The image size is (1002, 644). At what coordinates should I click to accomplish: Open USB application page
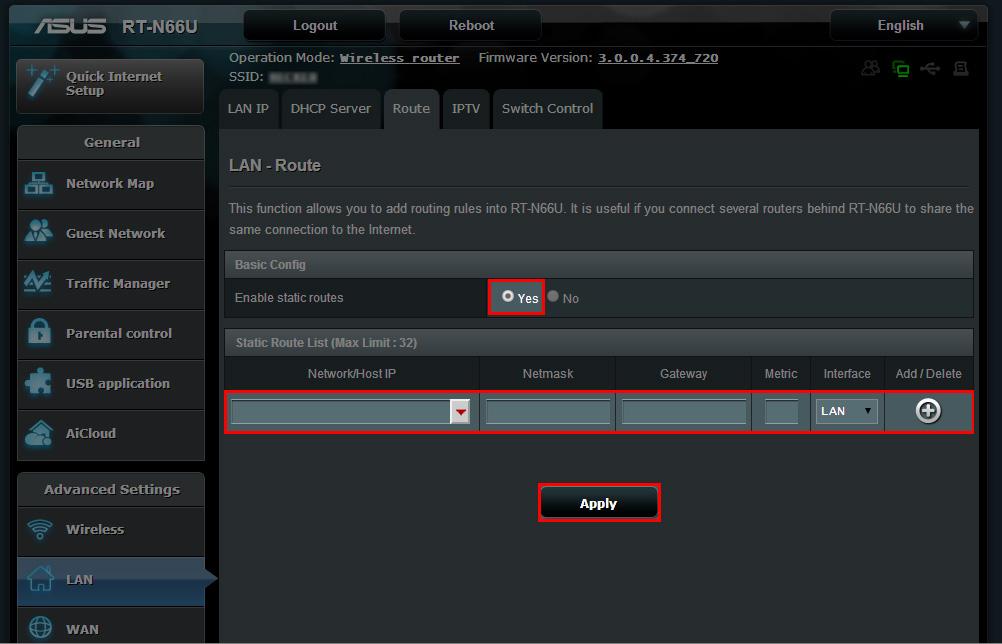[x=111, y=383]
